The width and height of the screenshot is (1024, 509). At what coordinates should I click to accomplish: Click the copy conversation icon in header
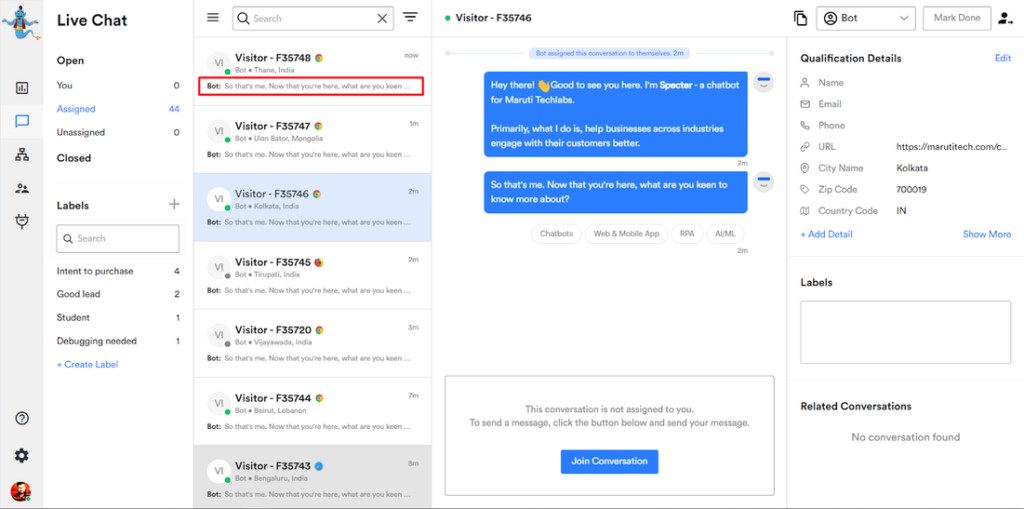[800, 18]
